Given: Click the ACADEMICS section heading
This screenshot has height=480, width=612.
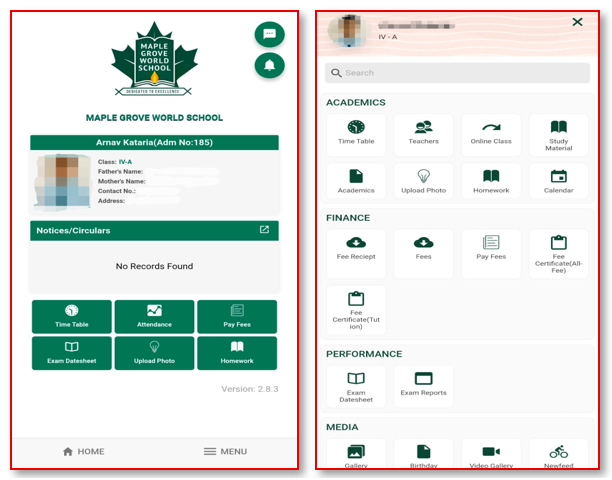Looking at the screenshot, I should [x=356, y=103].
